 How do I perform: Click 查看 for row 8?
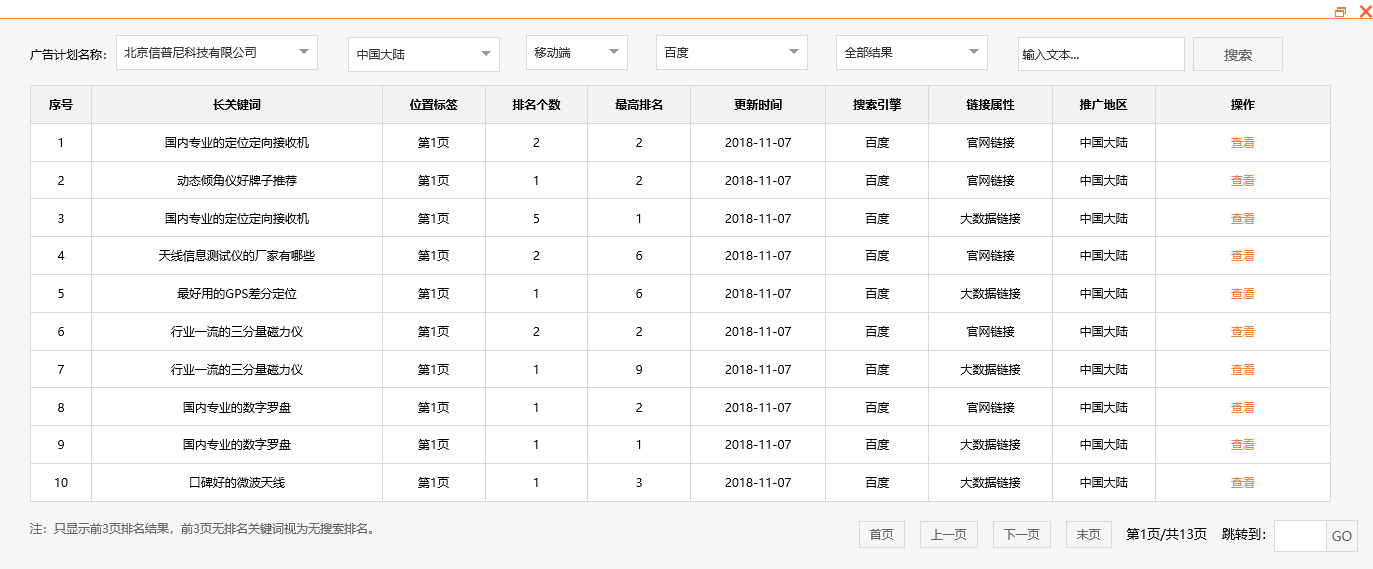(1243, 408)
